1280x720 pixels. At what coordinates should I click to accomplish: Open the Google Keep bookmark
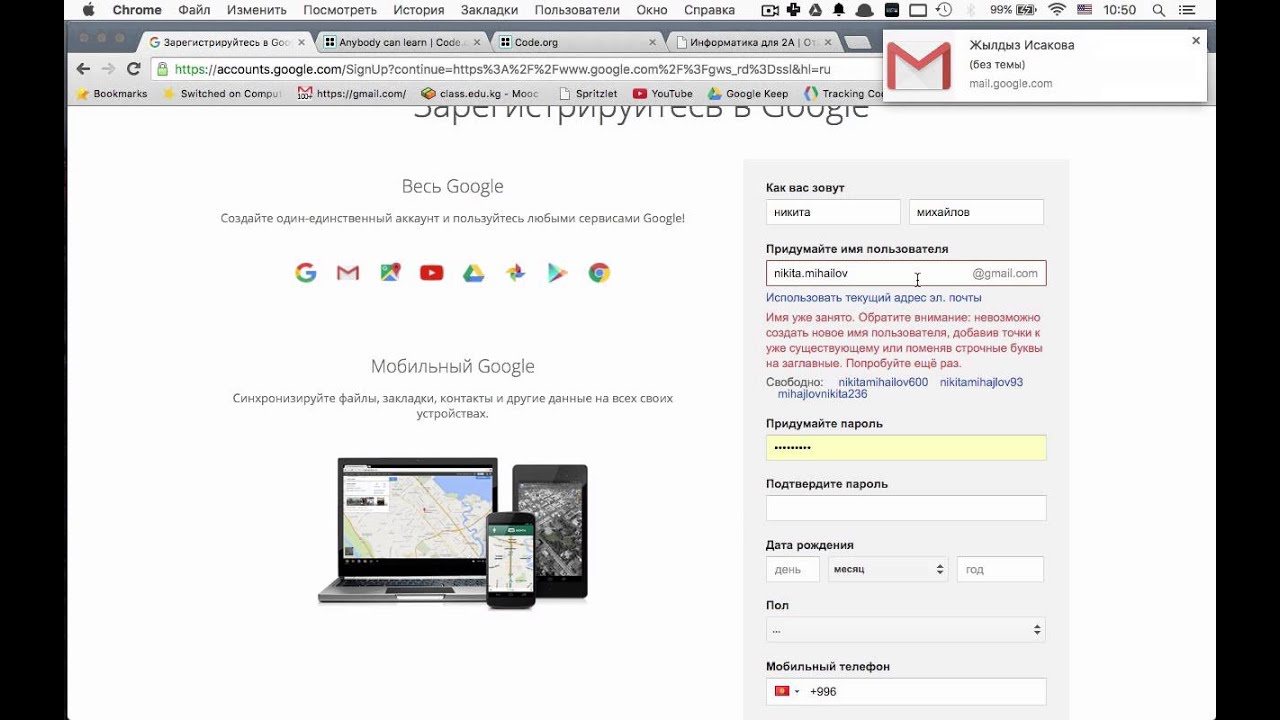748,94
